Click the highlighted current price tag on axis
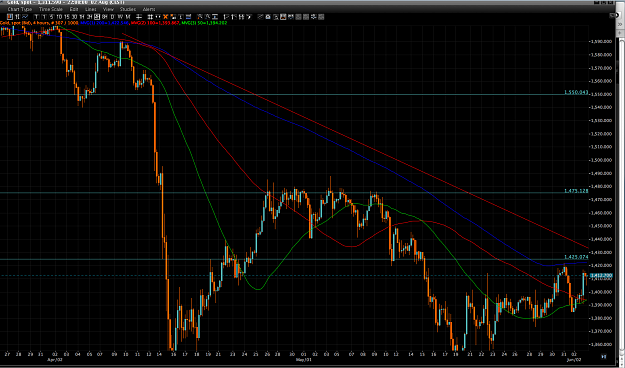The width and height of the screenshot is (625, 368). pos(601,275)
